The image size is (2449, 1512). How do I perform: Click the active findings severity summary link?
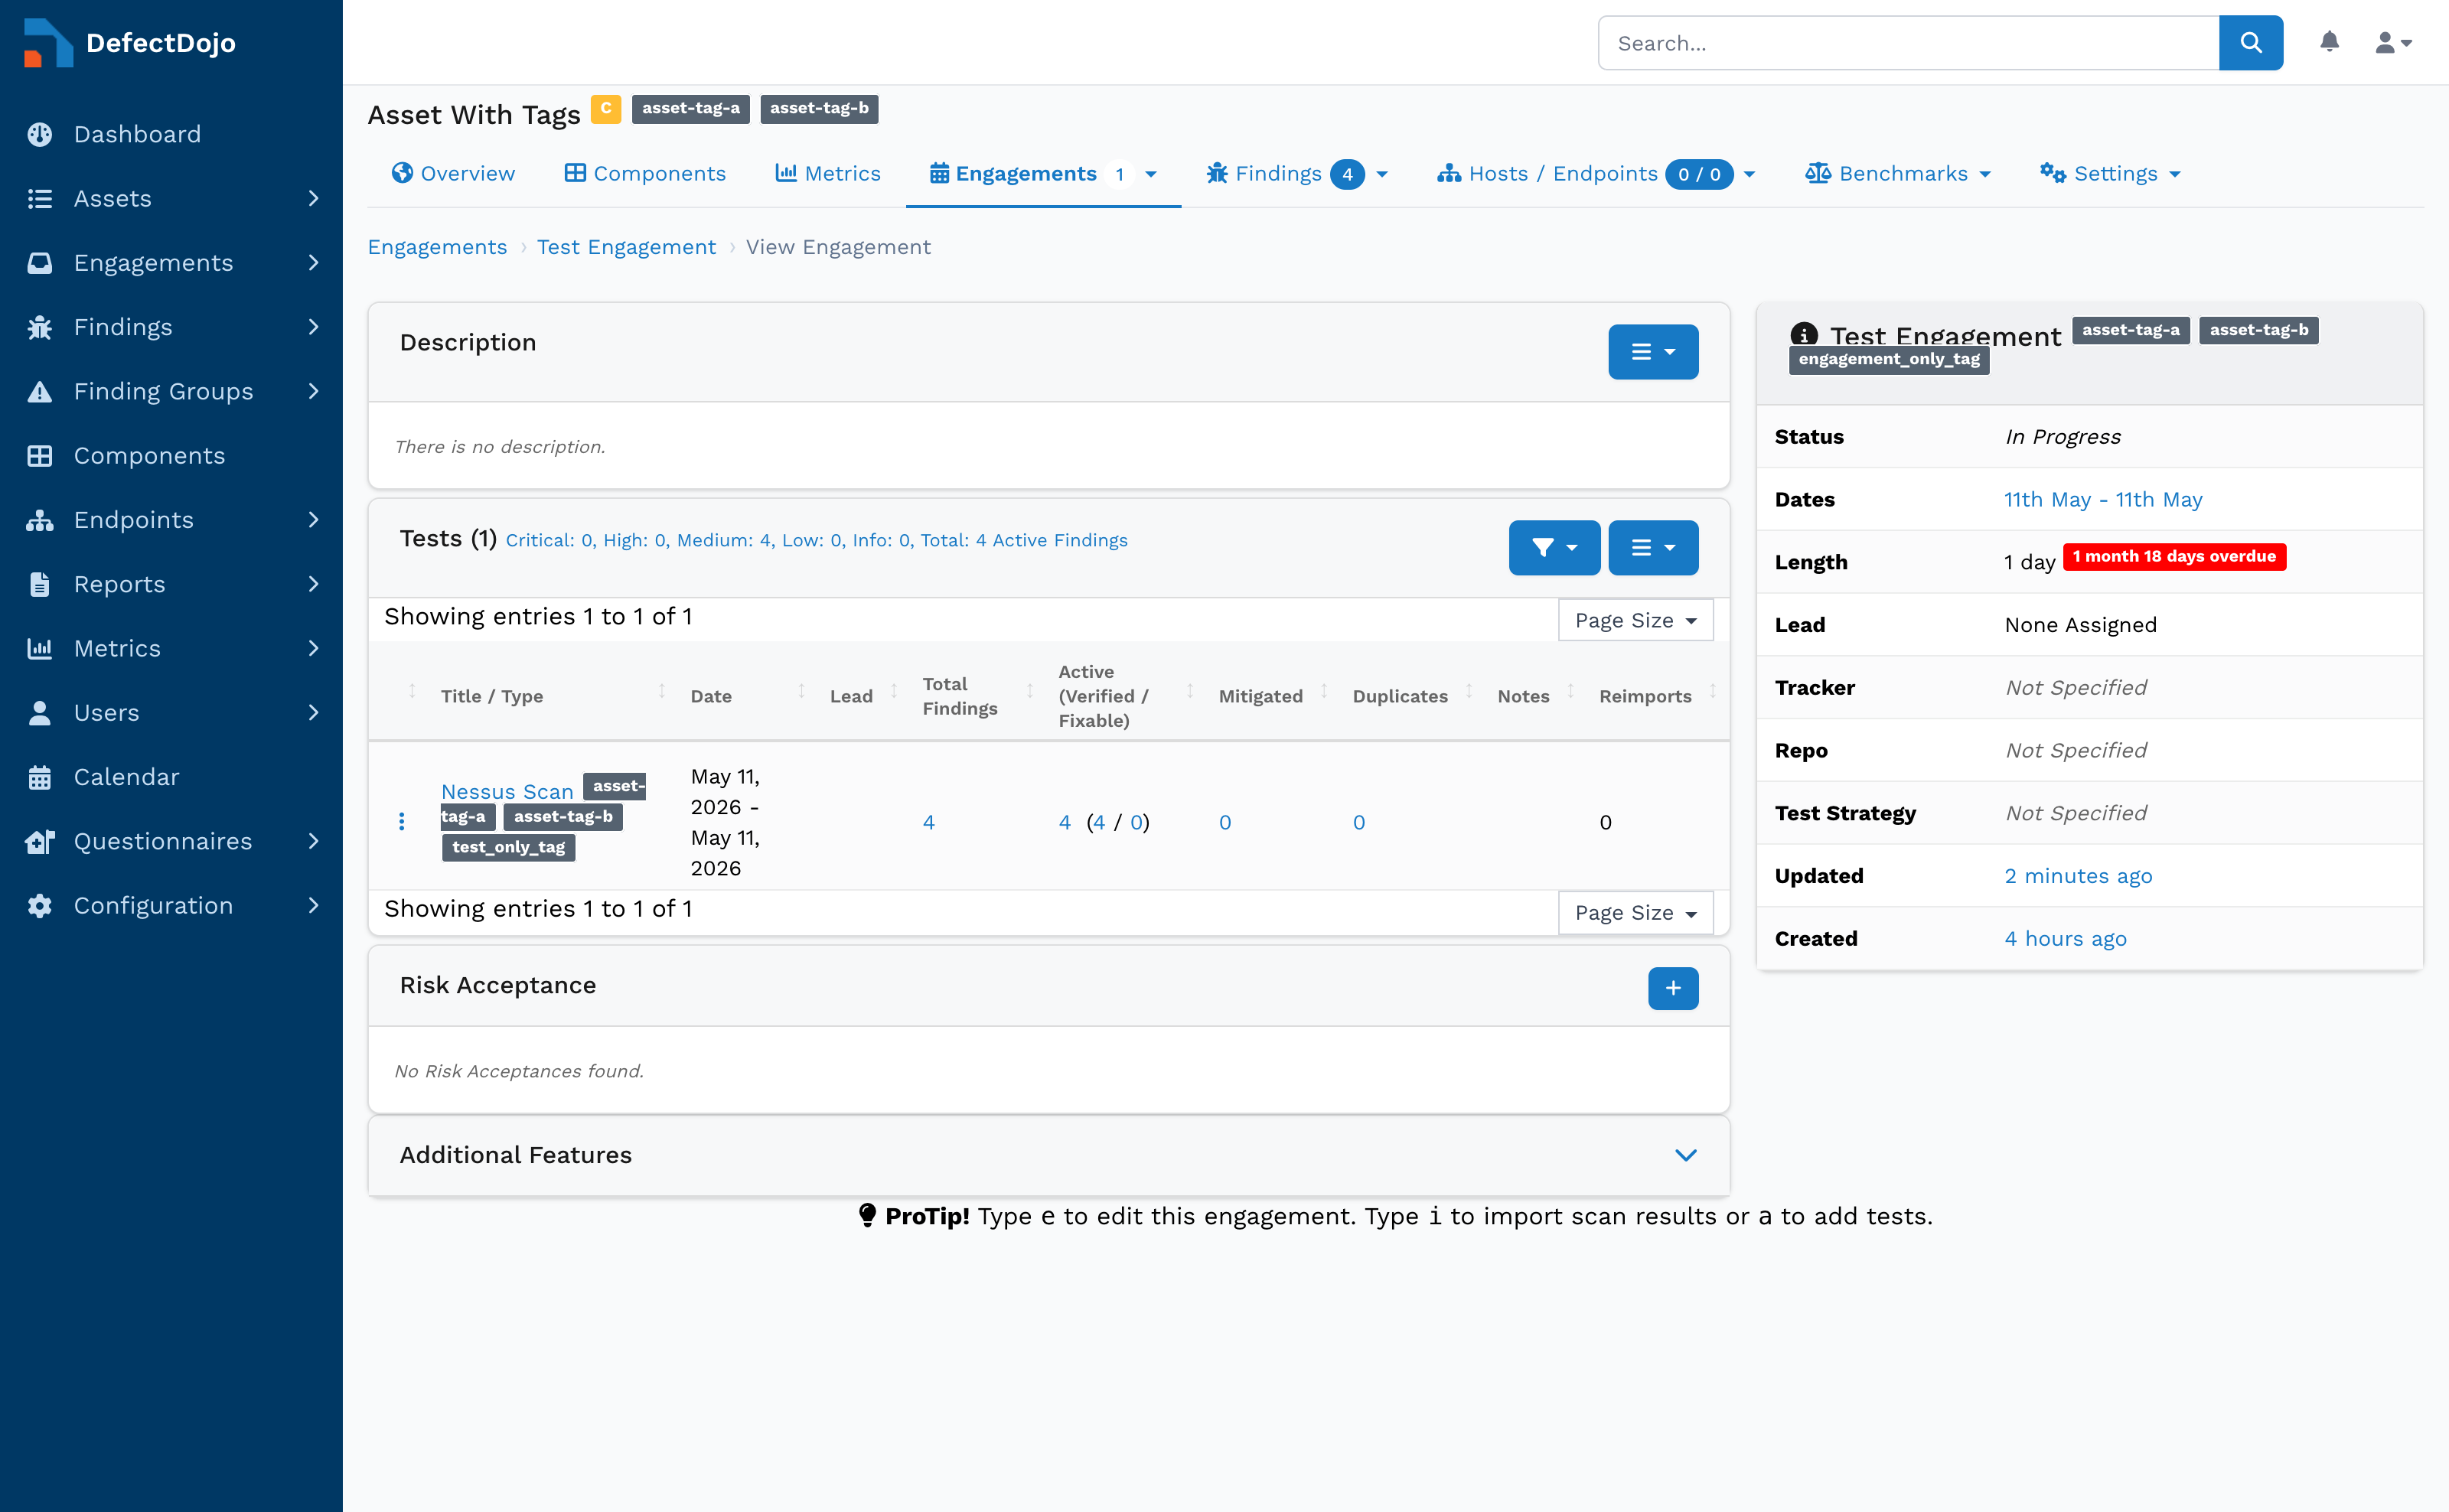click(816, 540)
